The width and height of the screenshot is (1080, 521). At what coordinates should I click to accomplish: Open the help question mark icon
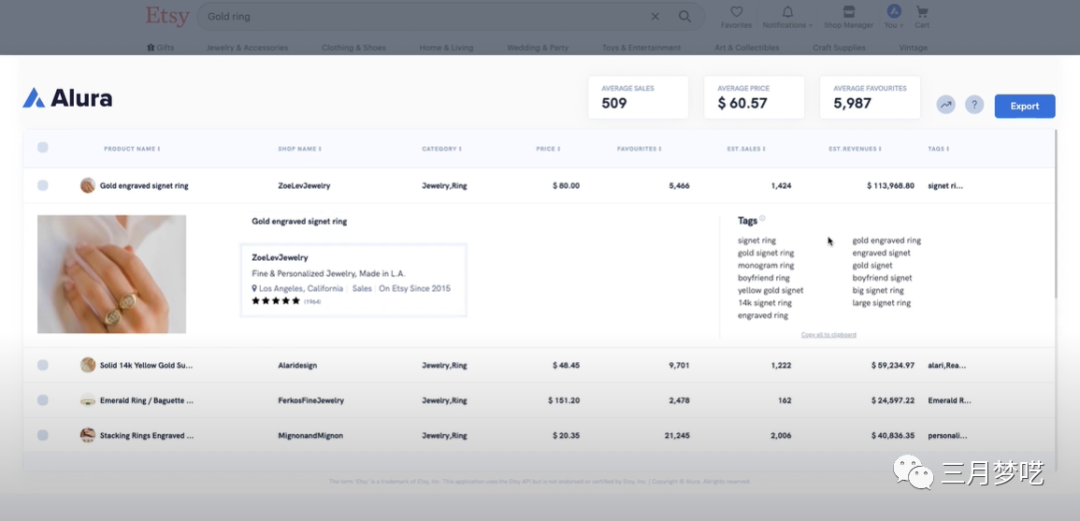(974, 105)
